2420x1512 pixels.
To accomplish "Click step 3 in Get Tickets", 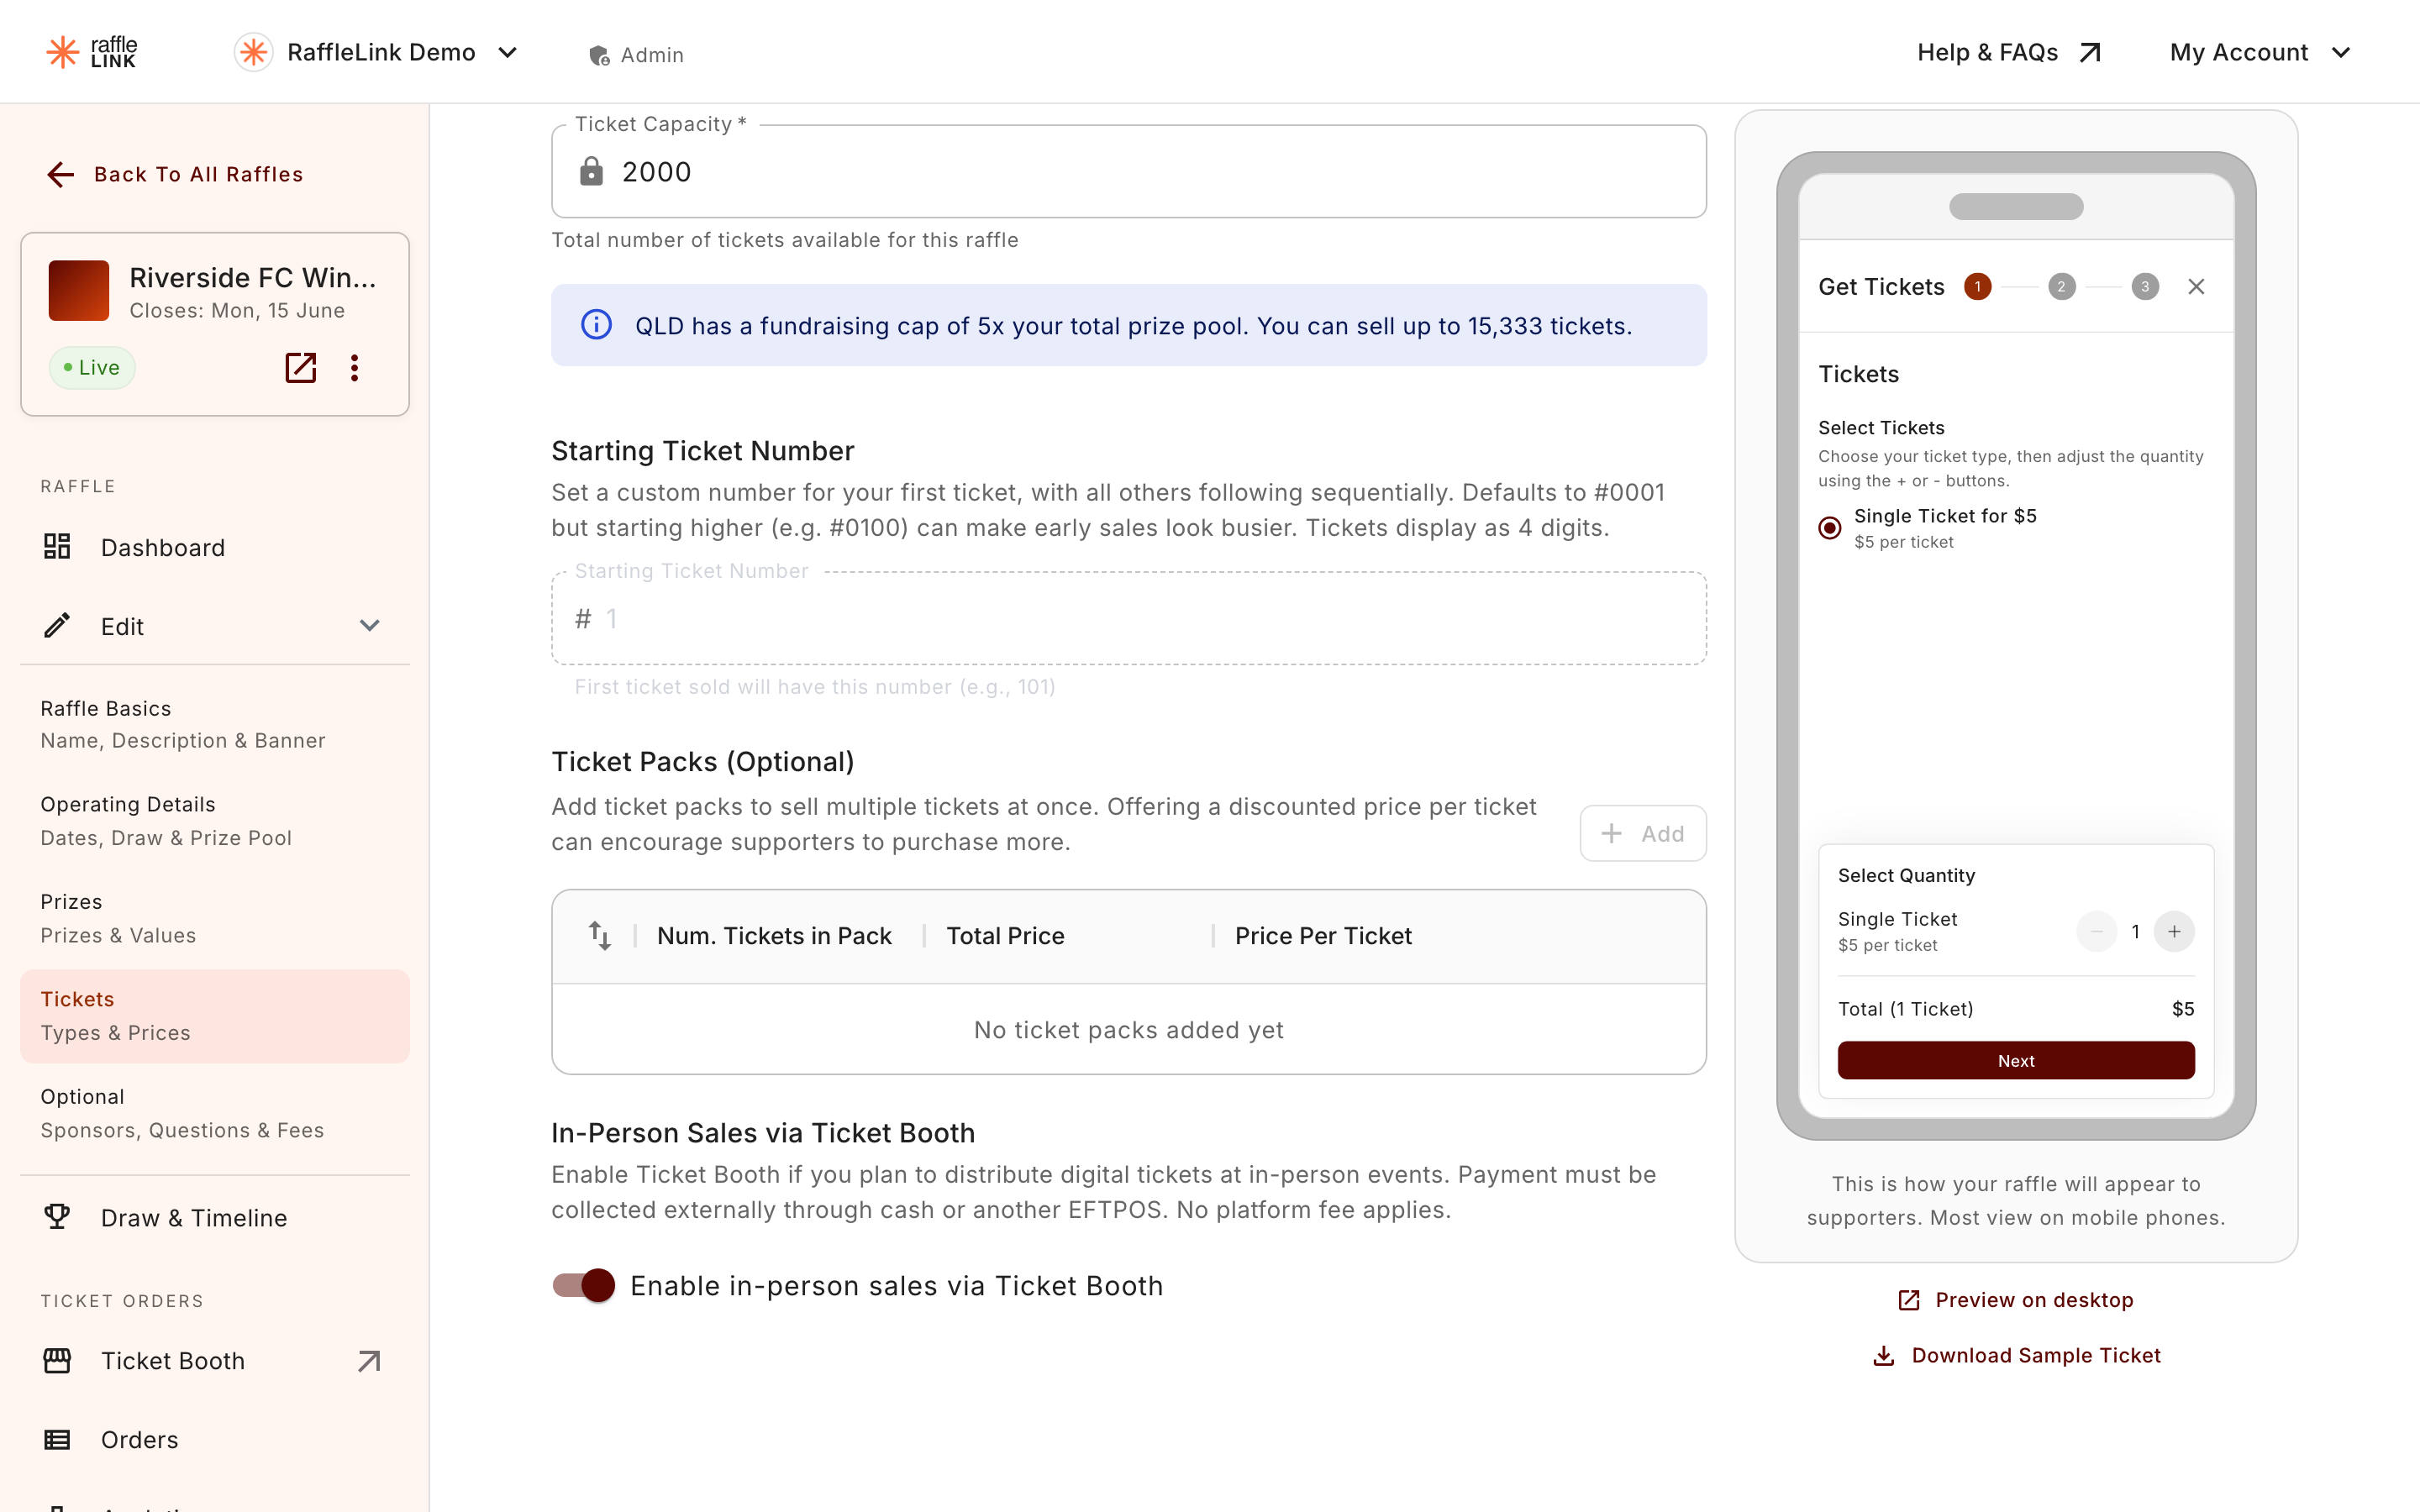I will coord(2145,287).
